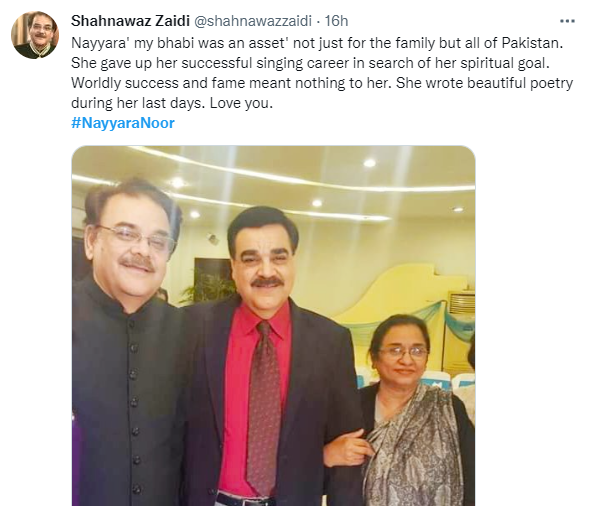Click the potted plant in the photo background

point(208,287)
